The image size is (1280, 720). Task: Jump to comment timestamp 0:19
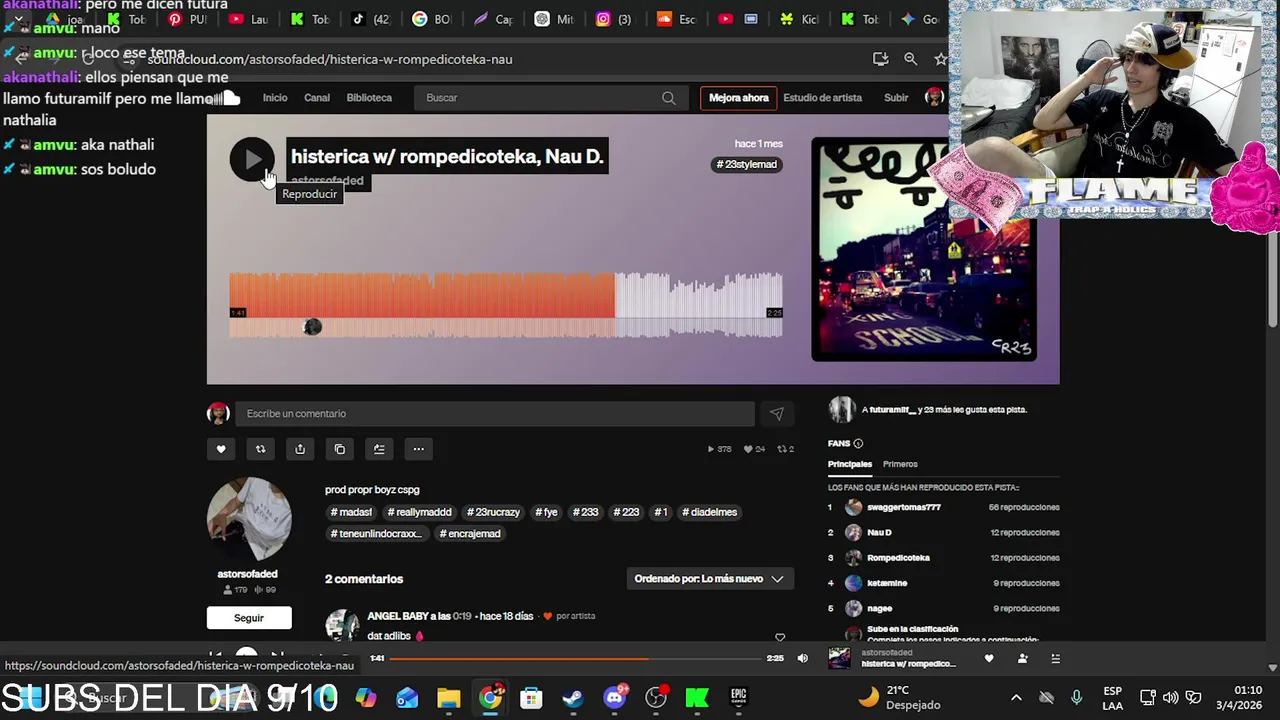click(462, 616)
